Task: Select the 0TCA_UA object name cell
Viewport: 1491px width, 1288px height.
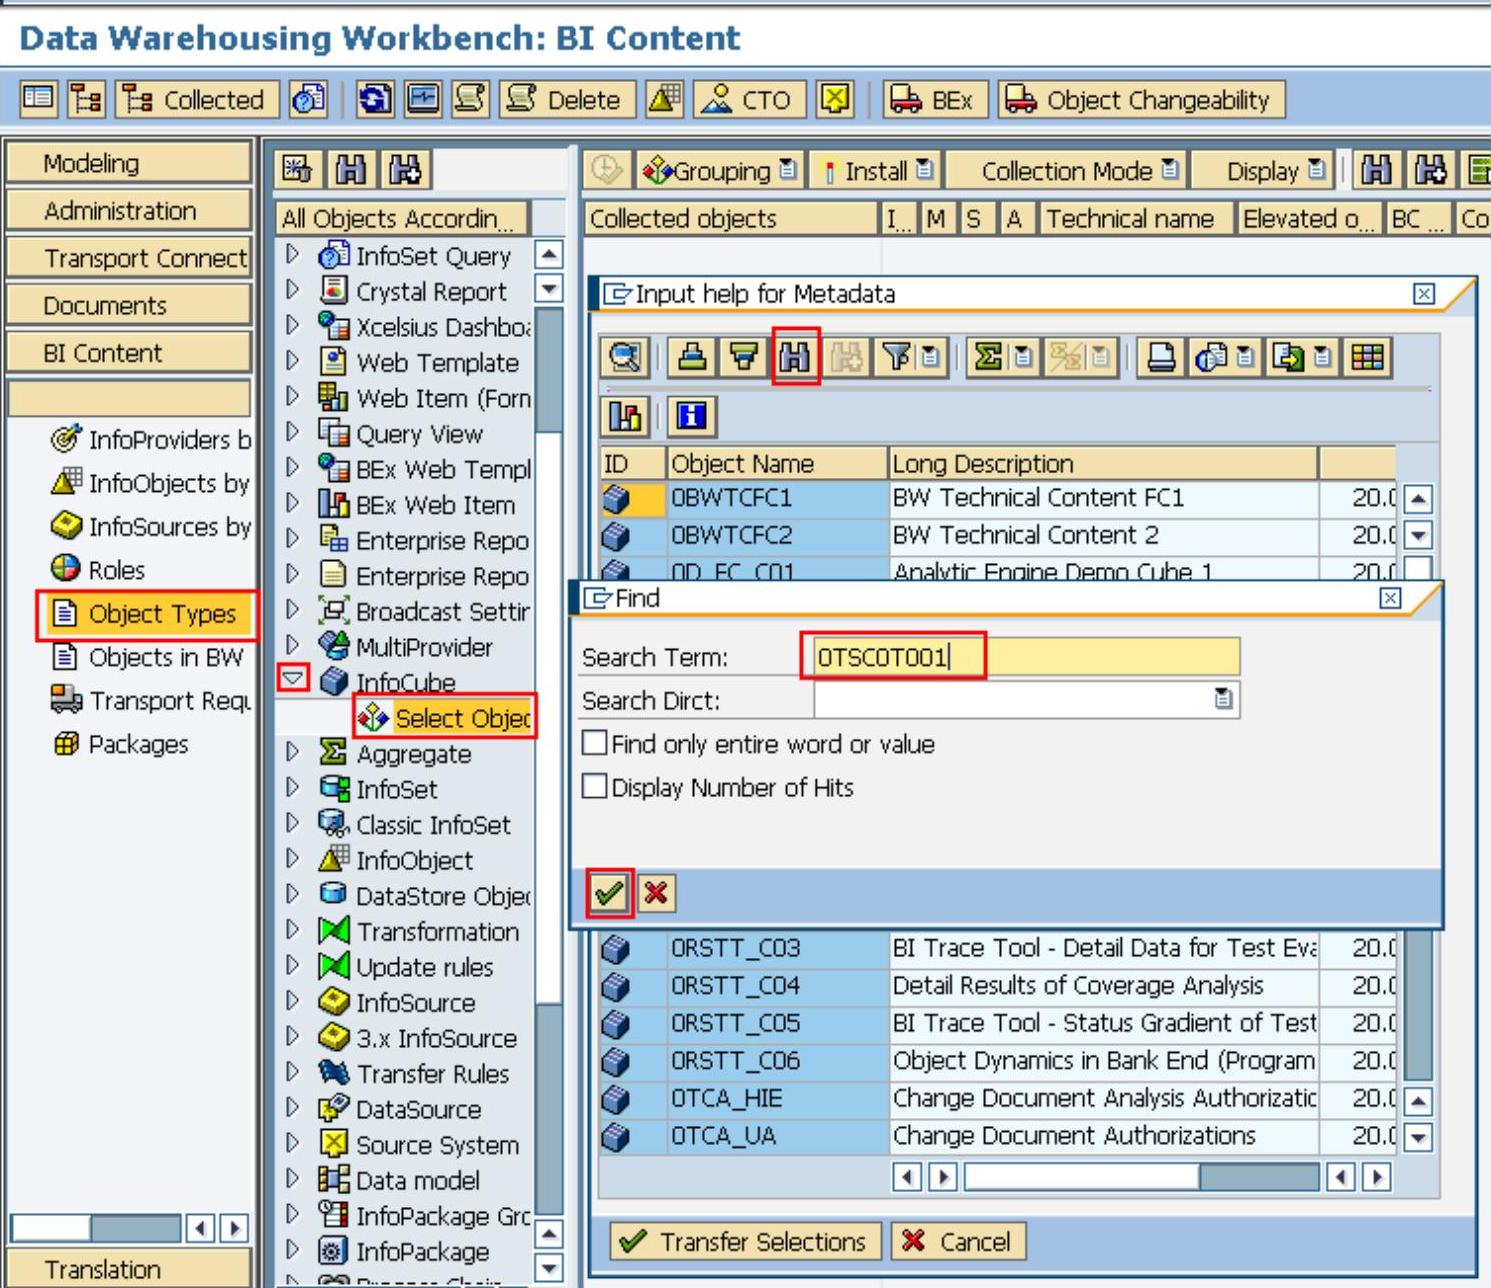Action: click(x=778, y=1136)
